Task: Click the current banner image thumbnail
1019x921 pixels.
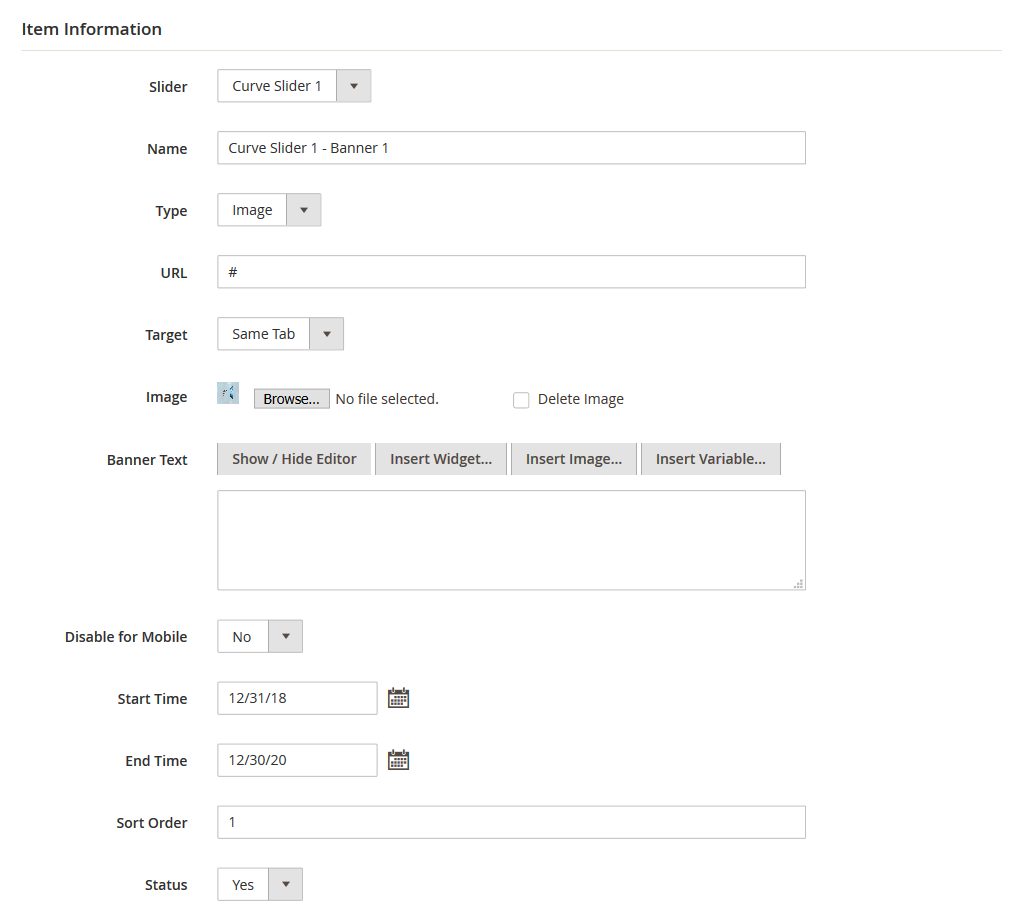Action: 228,393
